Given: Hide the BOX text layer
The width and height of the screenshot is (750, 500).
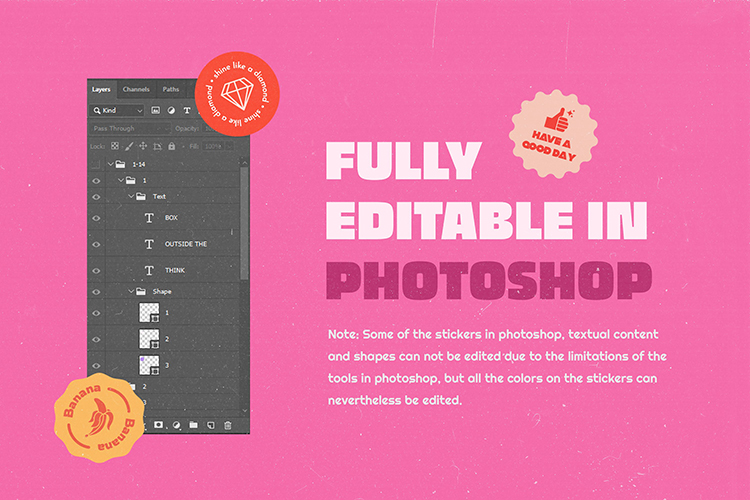Looking at the screenshot, I should (x=96, y=218).
